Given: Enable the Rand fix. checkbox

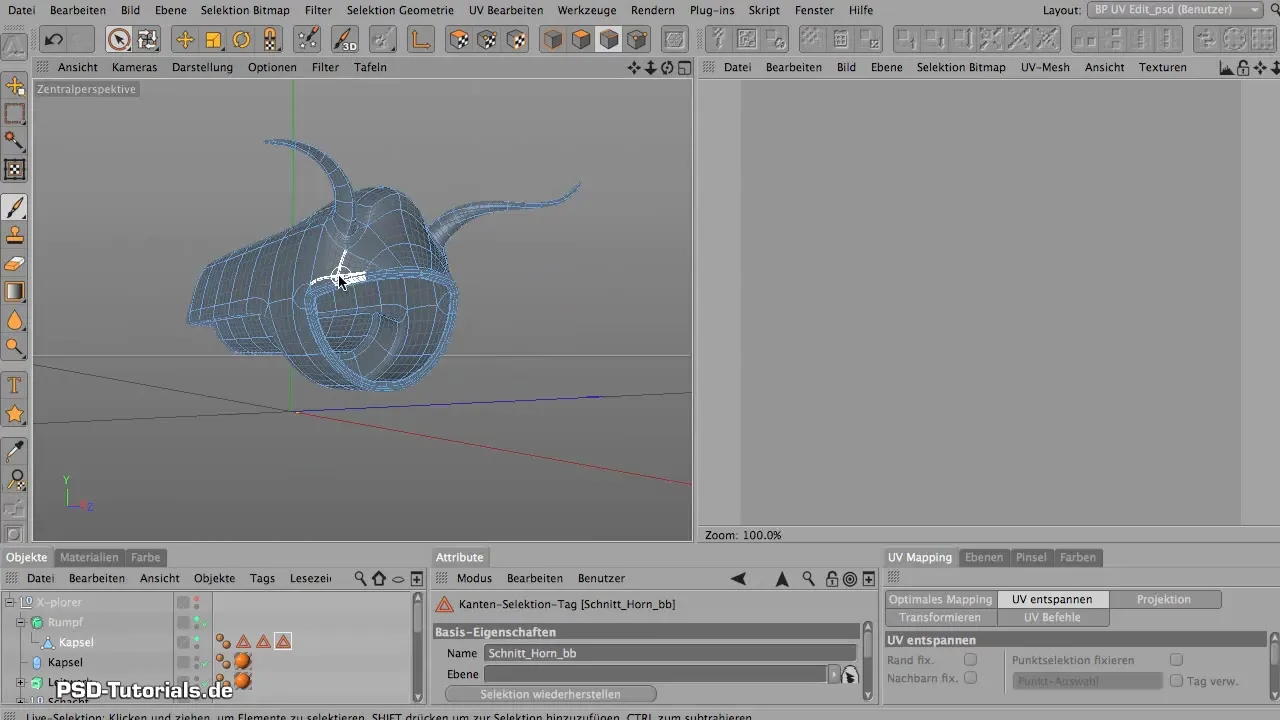Looking at the screenshot, I should point(970,660).
